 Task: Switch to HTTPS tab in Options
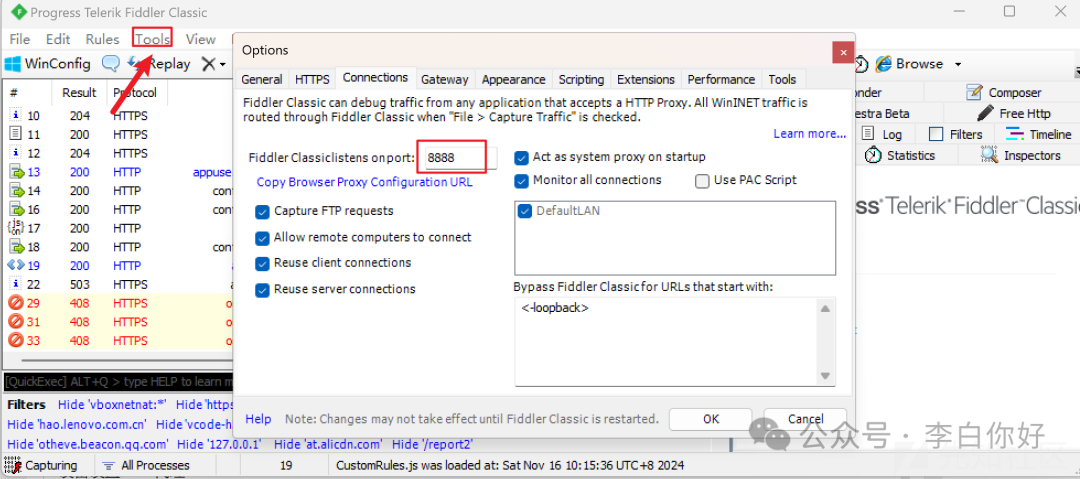coord(312,79)
